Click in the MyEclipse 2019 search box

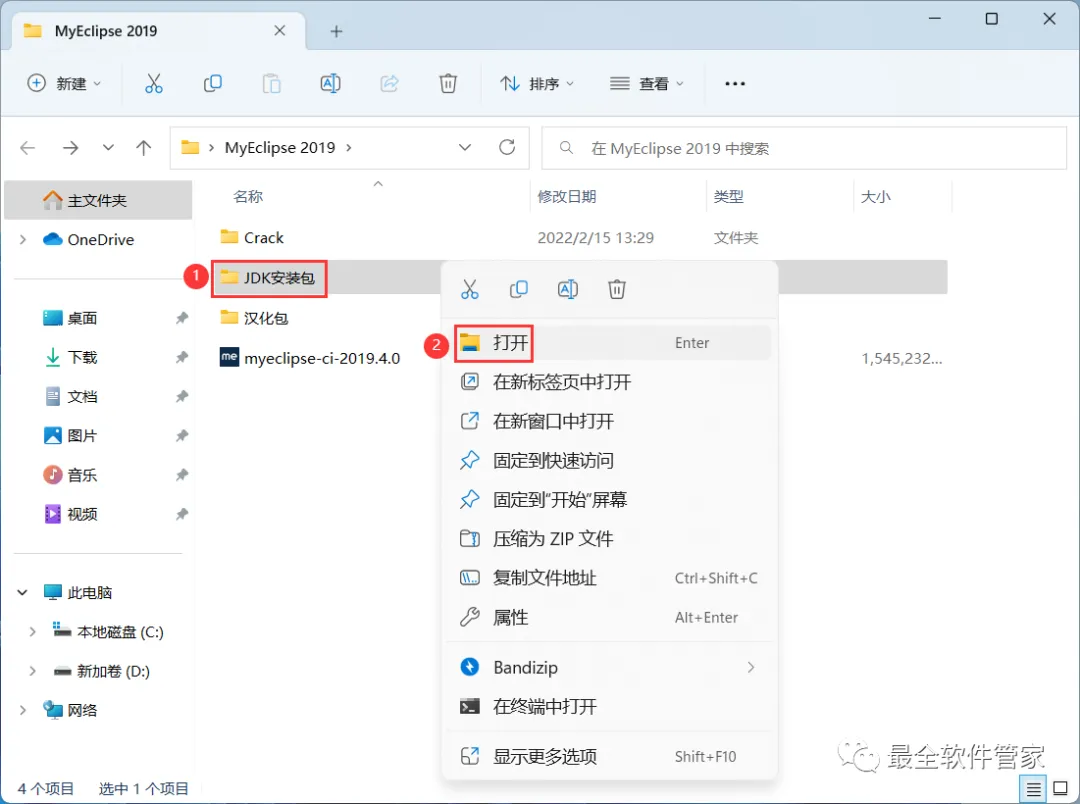[804, 148]
